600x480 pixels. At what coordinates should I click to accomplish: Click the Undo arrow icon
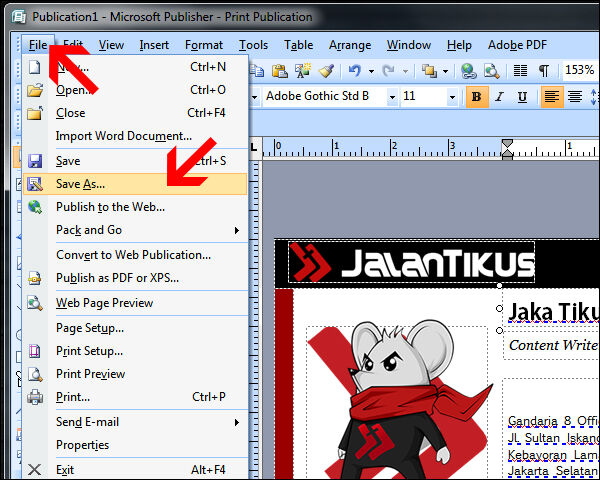(355, 71)
